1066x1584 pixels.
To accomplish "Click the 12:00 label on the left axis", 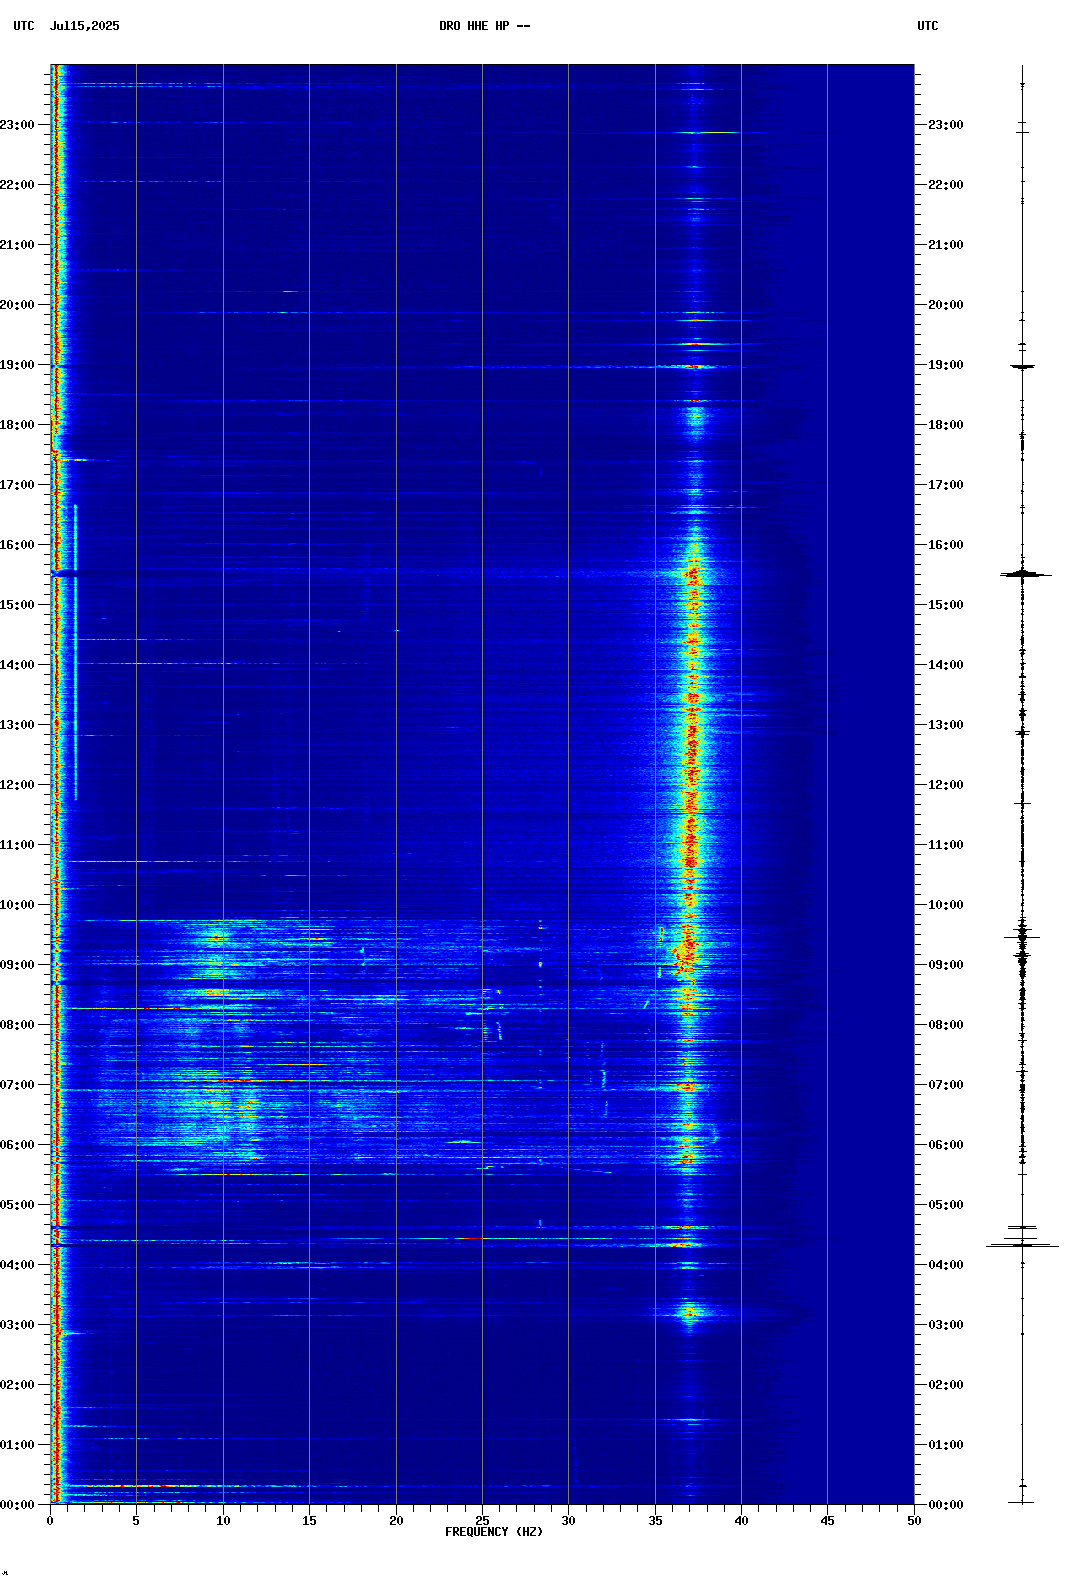I will coord(17,785).
